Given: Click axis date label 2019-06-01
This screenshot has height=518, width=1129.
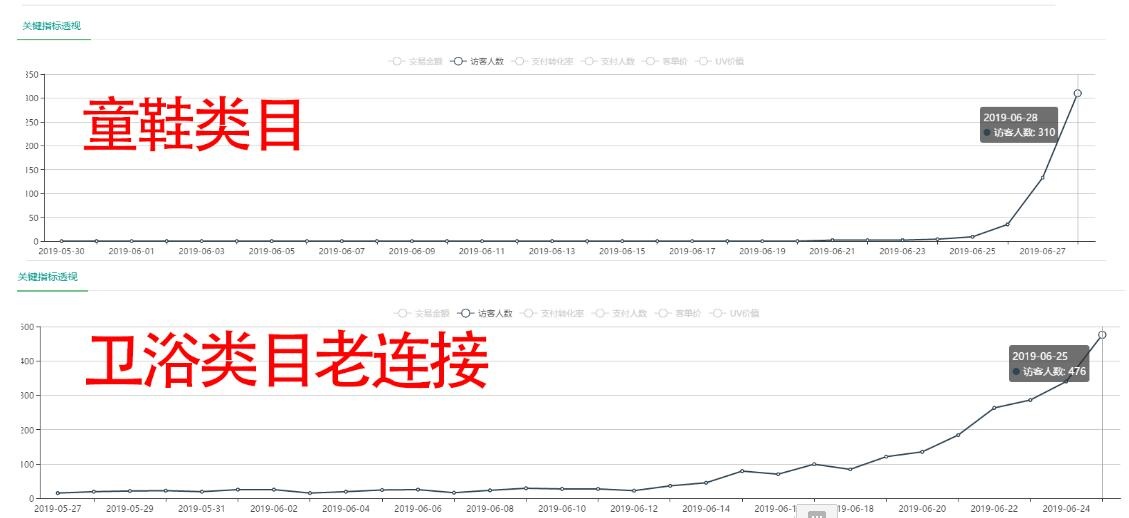Looking at the screenshot, I should (x=131, y=251).
